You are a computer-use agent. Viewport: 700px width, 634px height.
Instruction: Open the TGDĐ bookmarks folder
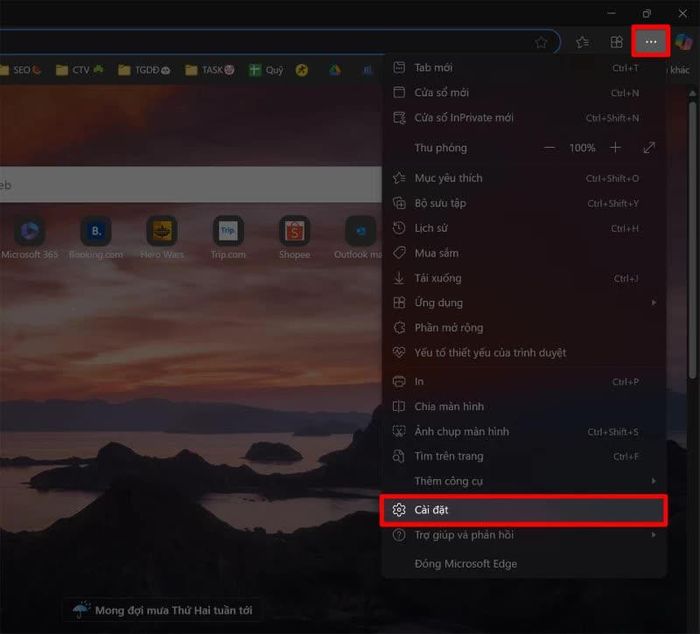[x=144, y=70]
